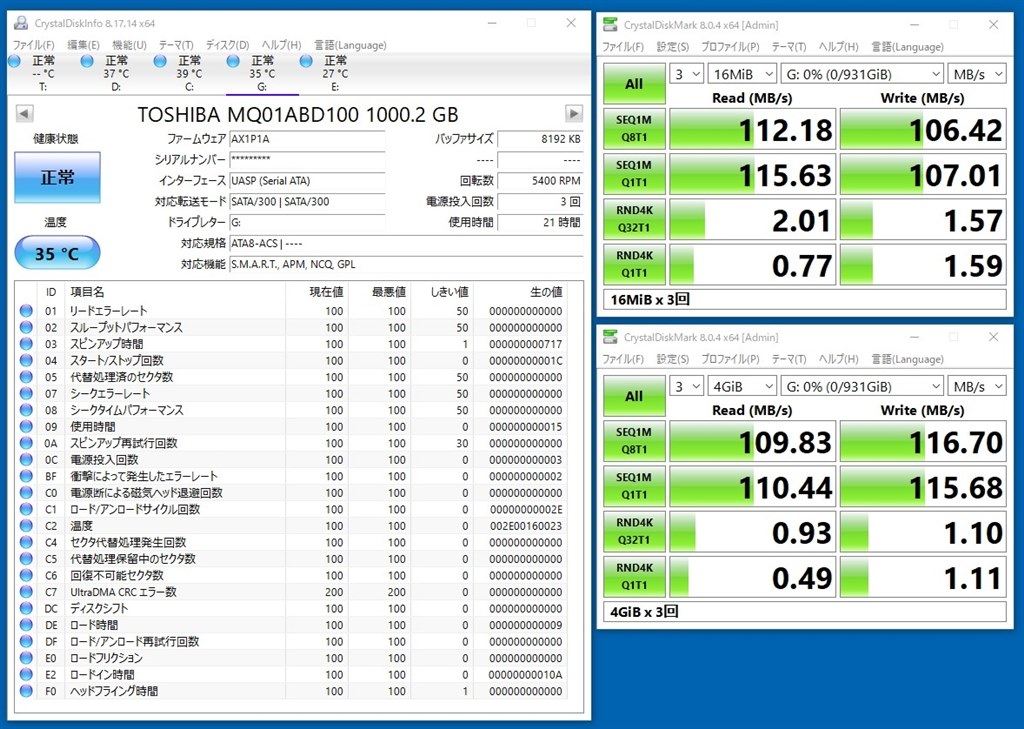Click the CrystalDiskMark icon in the 4GiB window title bar
Viewport: 1024px width, 729px height.
pos(611,337)
